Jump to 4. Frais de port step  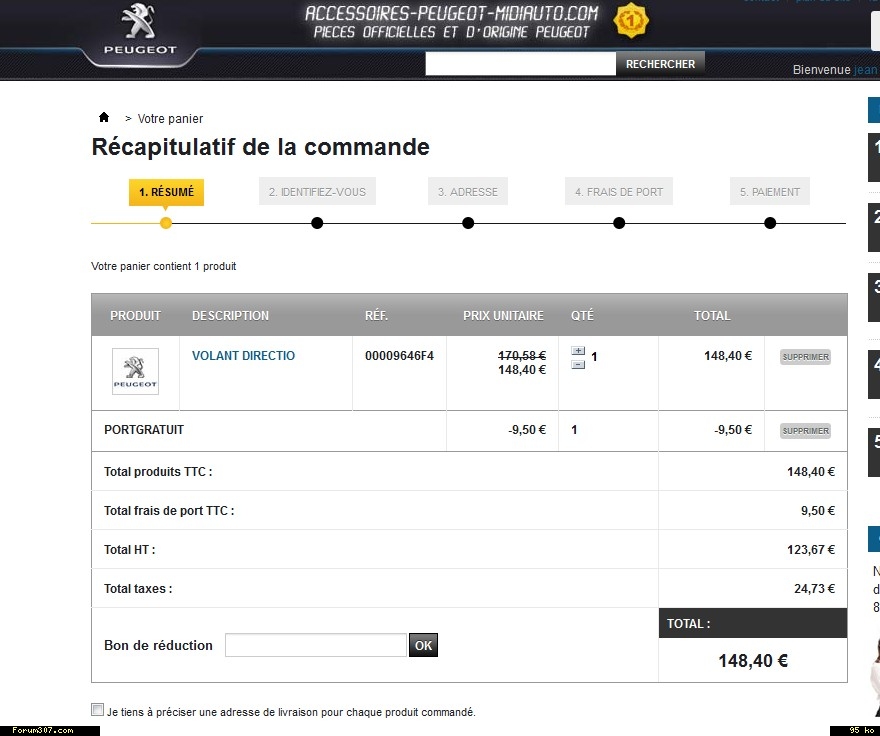point(619,192)
